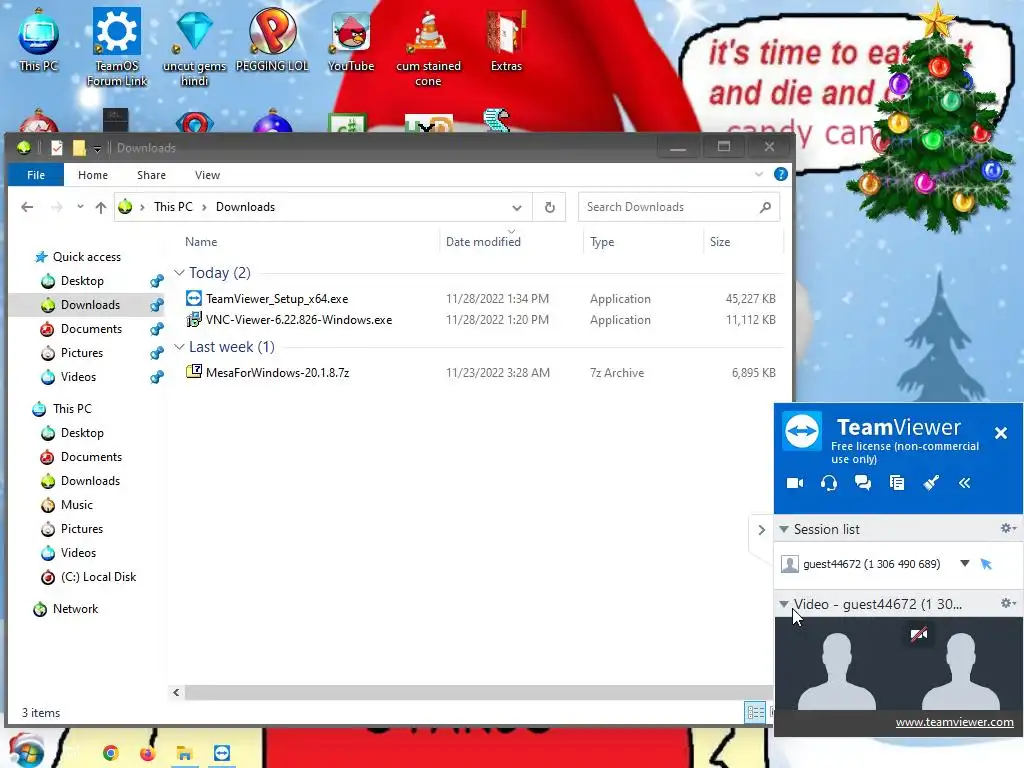The height and width of the screenshot is (768, 1024).
Task: Open dropdown arrow next to guest44672
Action: (x=965, y=563)
